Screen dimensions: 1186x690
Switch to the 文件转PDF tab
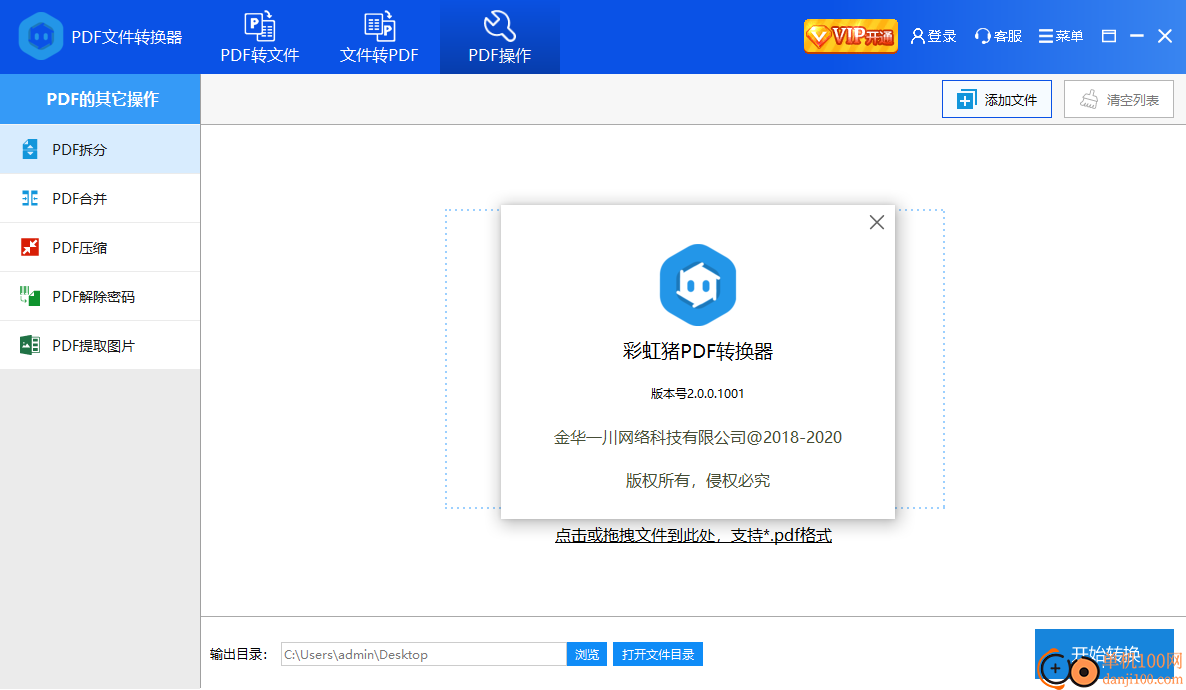click(379, 37)
